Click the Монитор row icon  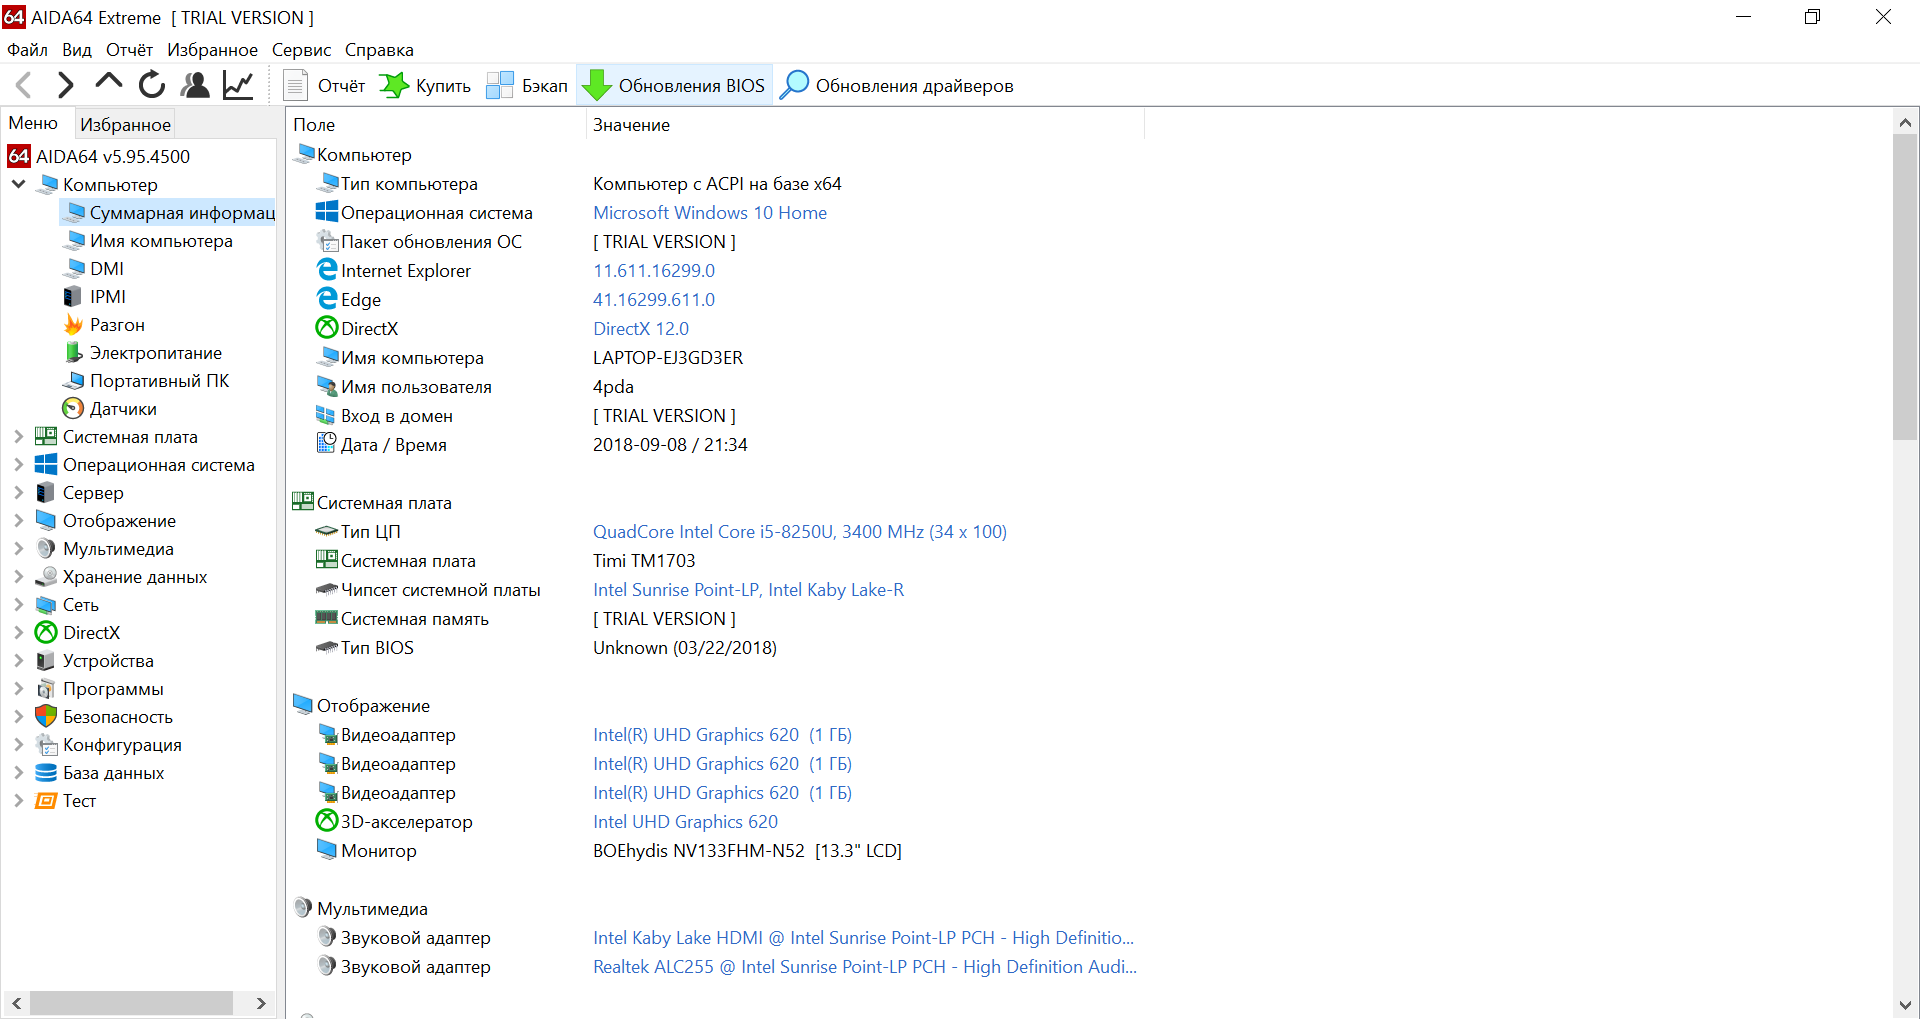tap(327, 850)
